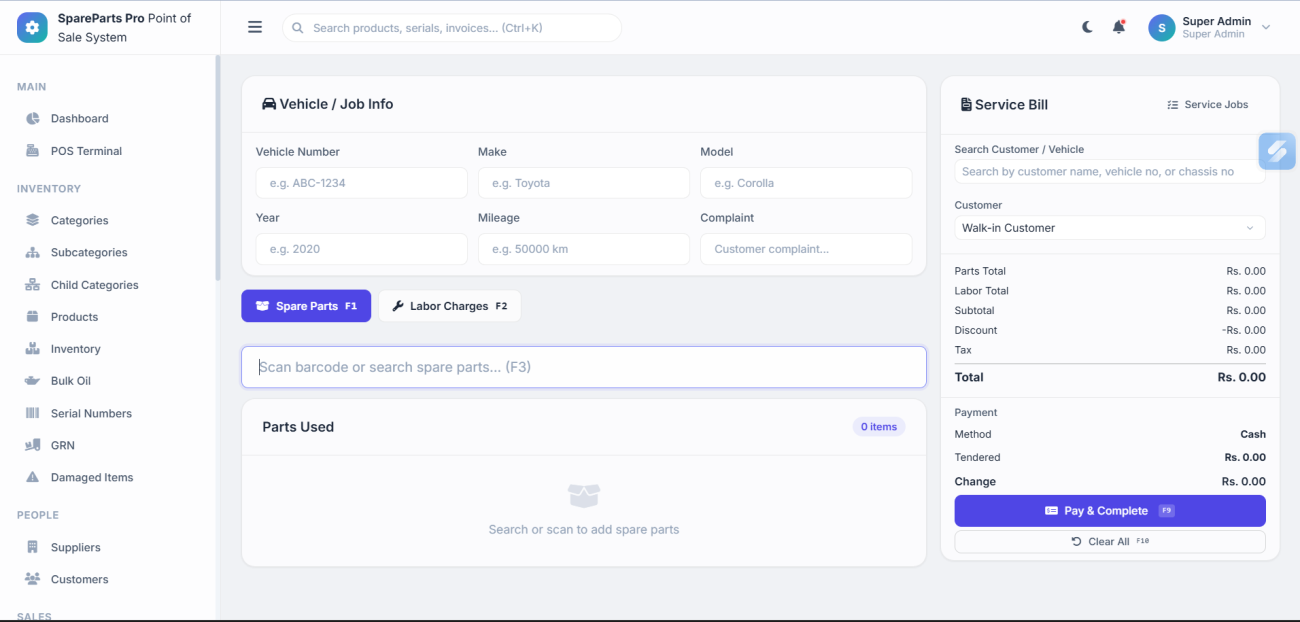Click the car icon in Vehicle / Job Info
Screen dimensions: 1300x622
[x=269, y=104]
